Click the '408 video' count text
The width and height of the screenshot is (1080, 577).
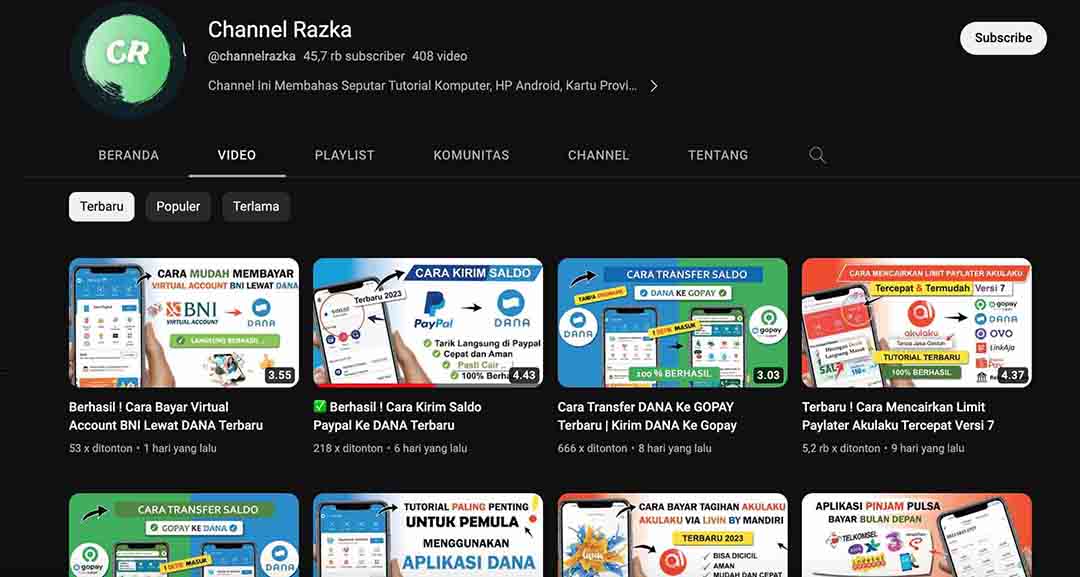click(439, 56)
